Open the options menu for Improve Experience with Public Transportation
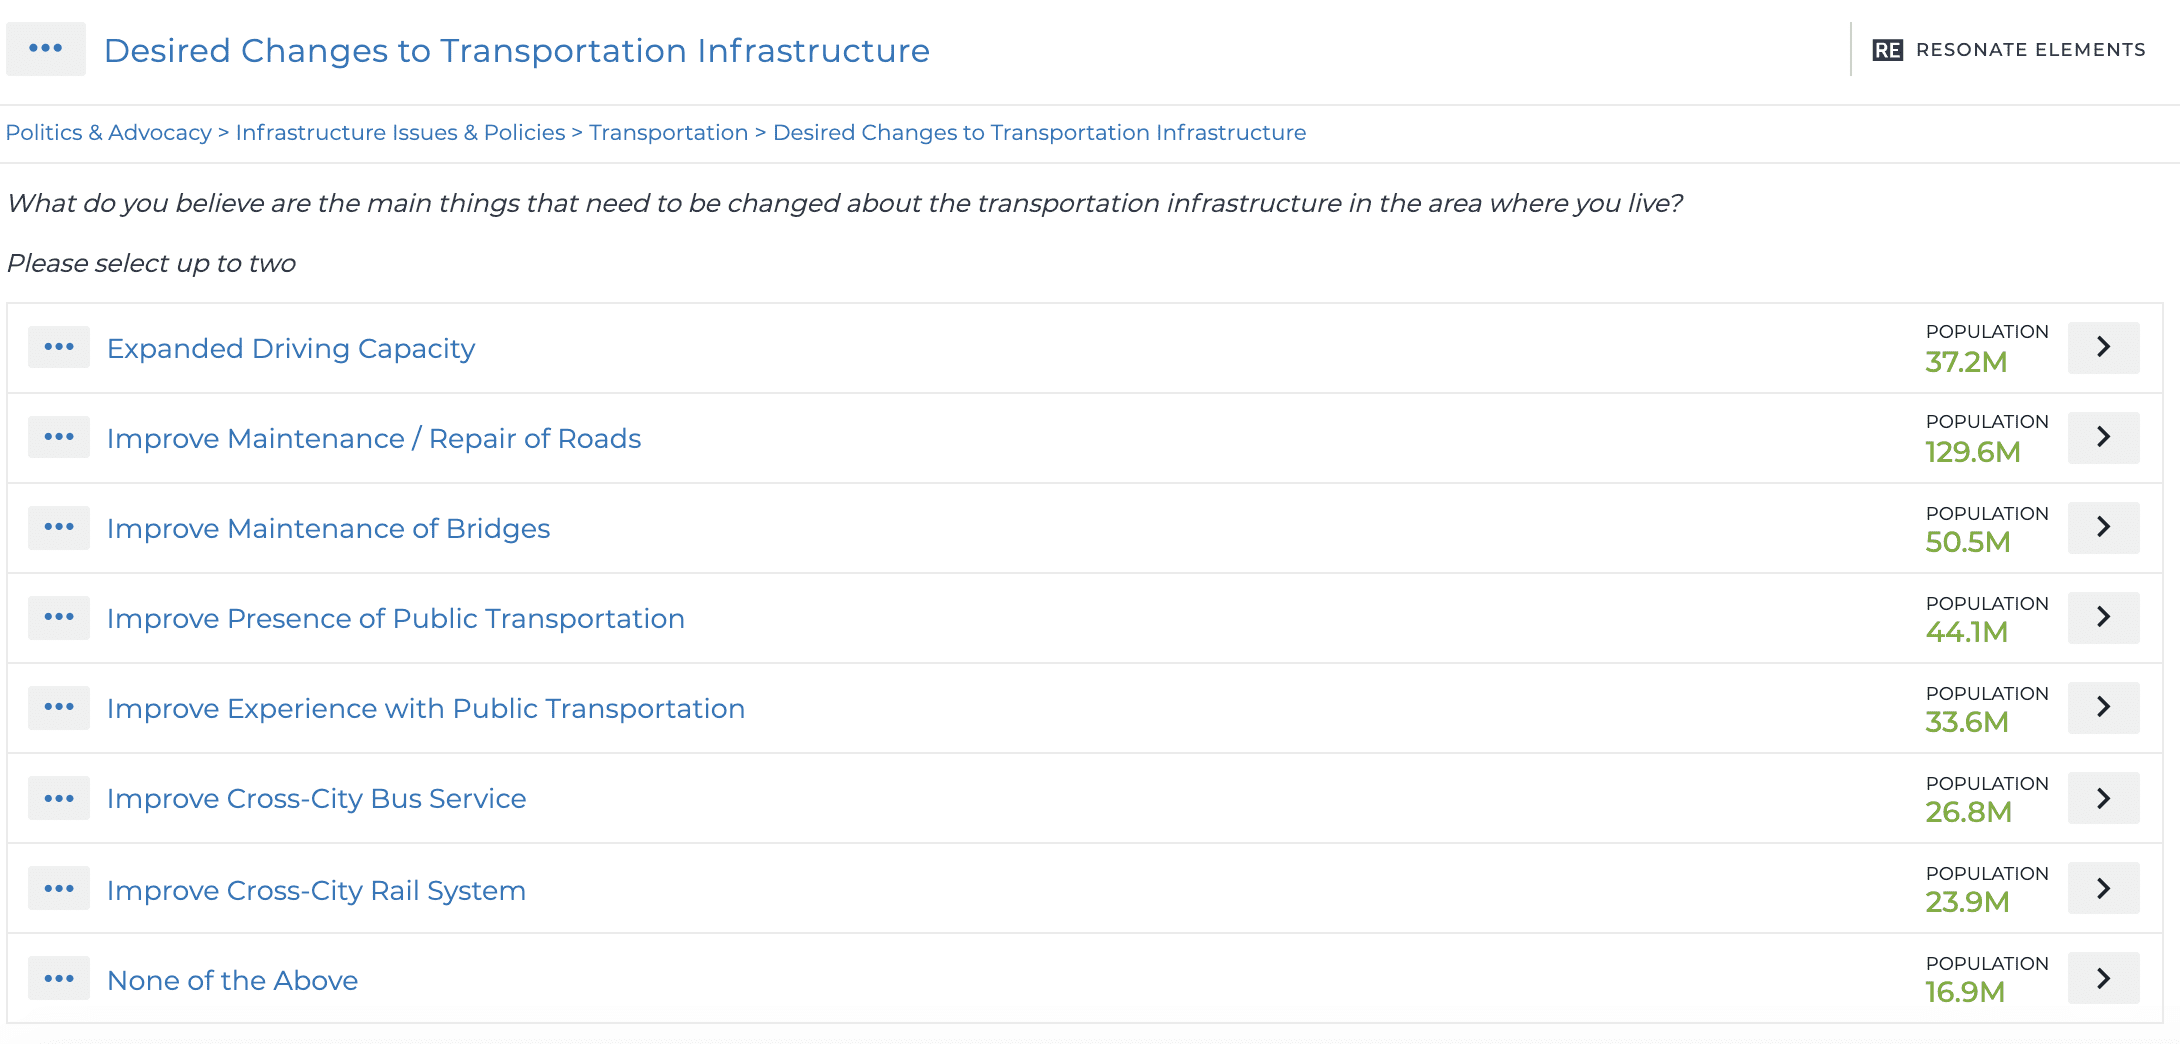2180x1044 pixels. pos(59,707)
